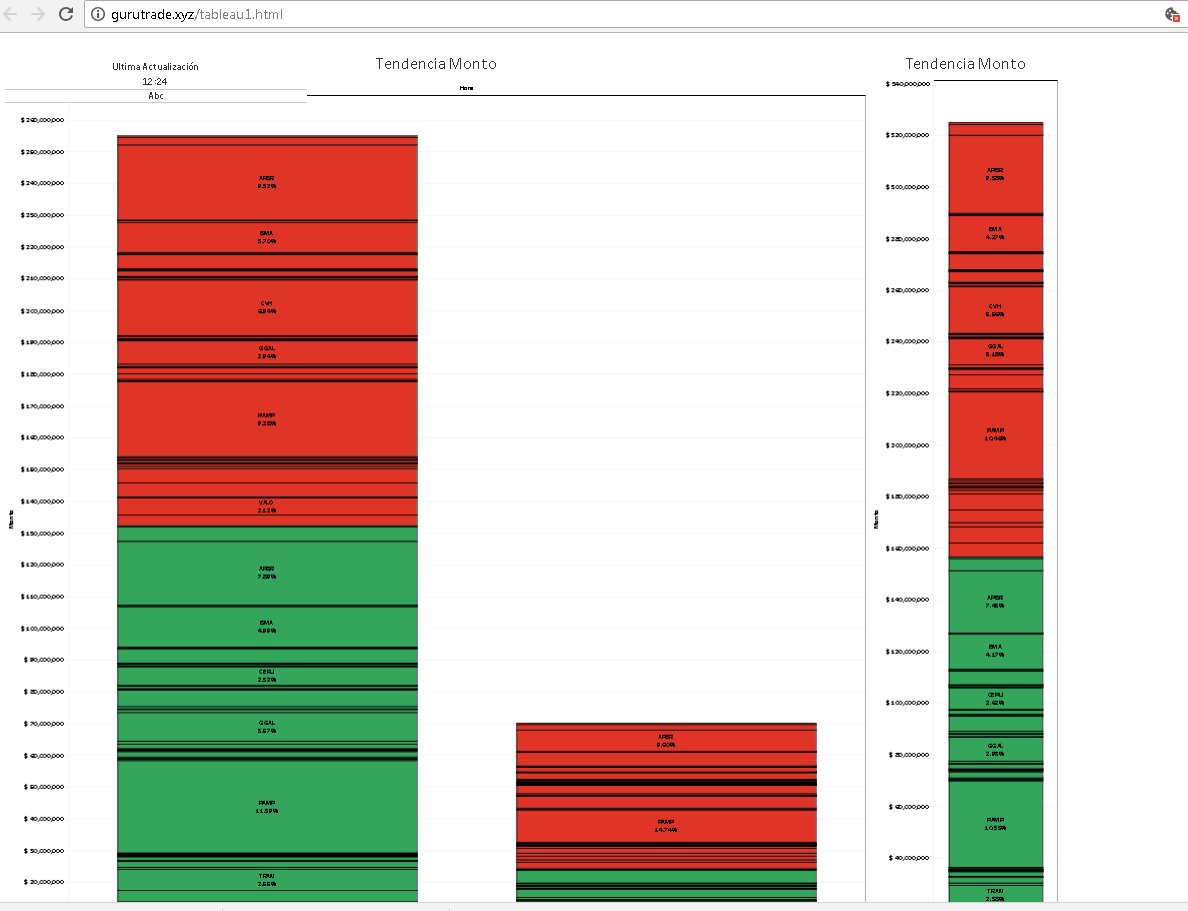Select the red PAMP segment in the narrow right chart
The image size is (1188, 911).
click(x=996, y=435)
